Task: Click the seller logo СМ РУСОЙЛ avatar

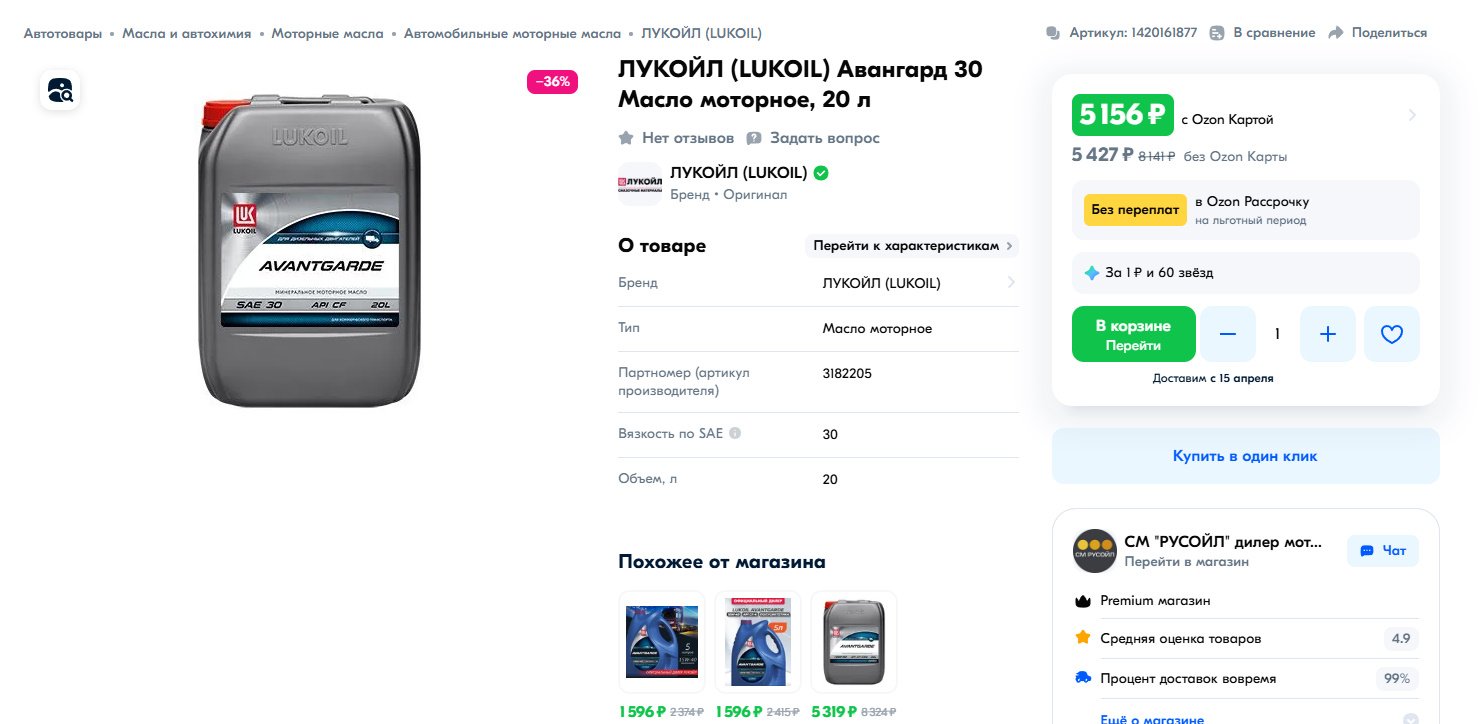Action: point(1094,550)
